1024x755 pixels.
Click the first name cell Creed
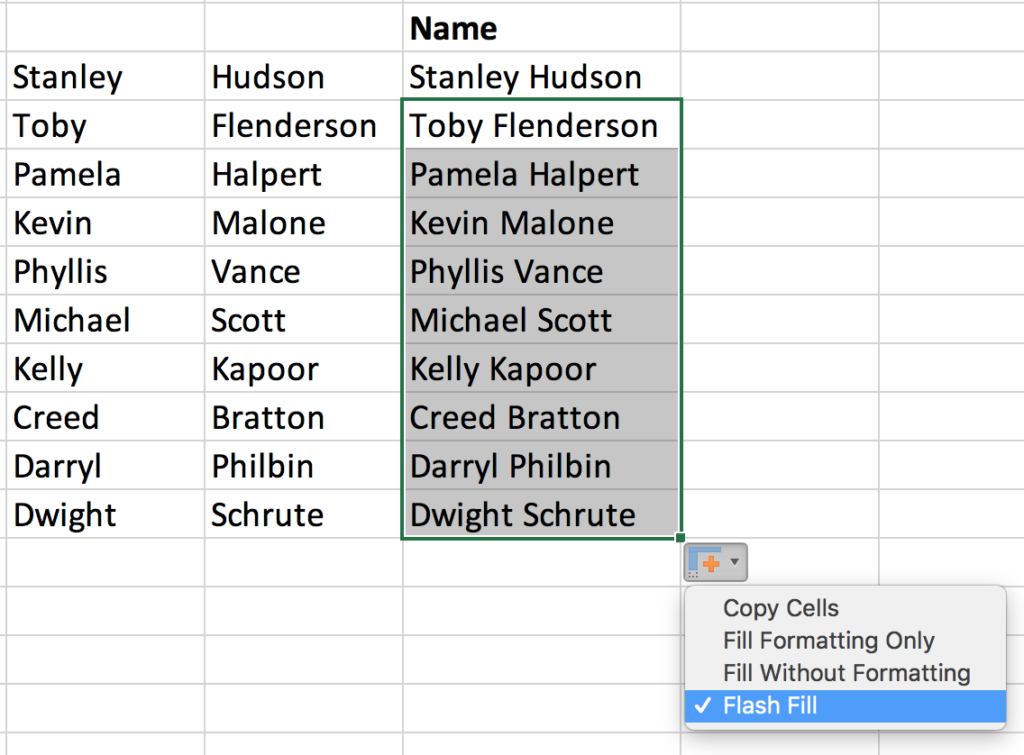click(x=105, y=417)
